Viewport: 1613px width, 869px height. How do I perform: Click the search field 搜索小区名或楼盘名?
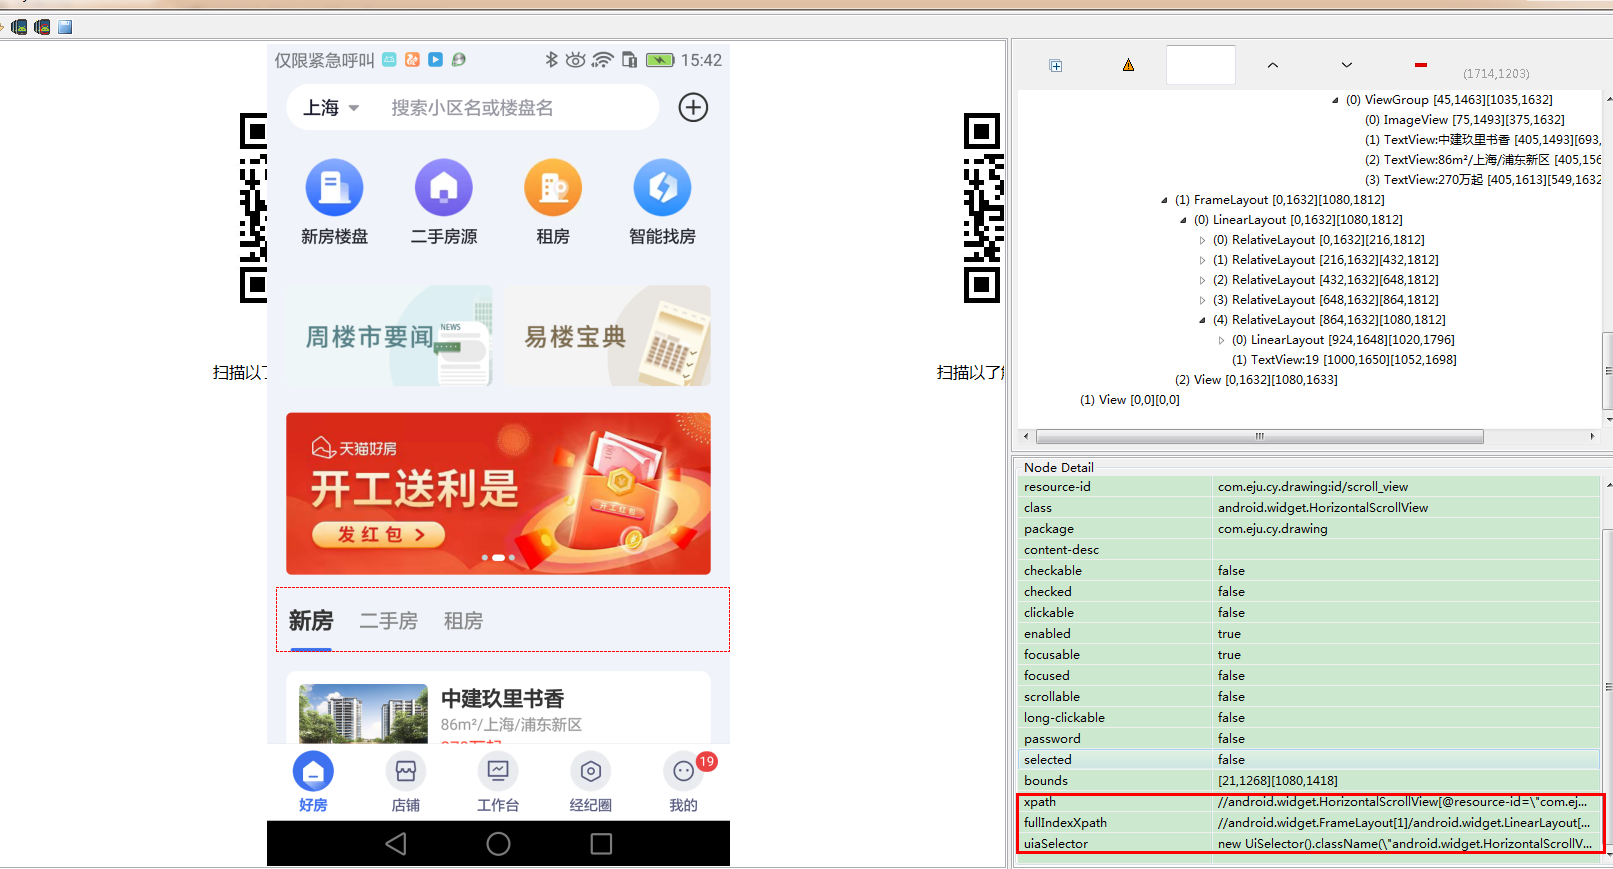pyautogui.click(x=472, y=108)
